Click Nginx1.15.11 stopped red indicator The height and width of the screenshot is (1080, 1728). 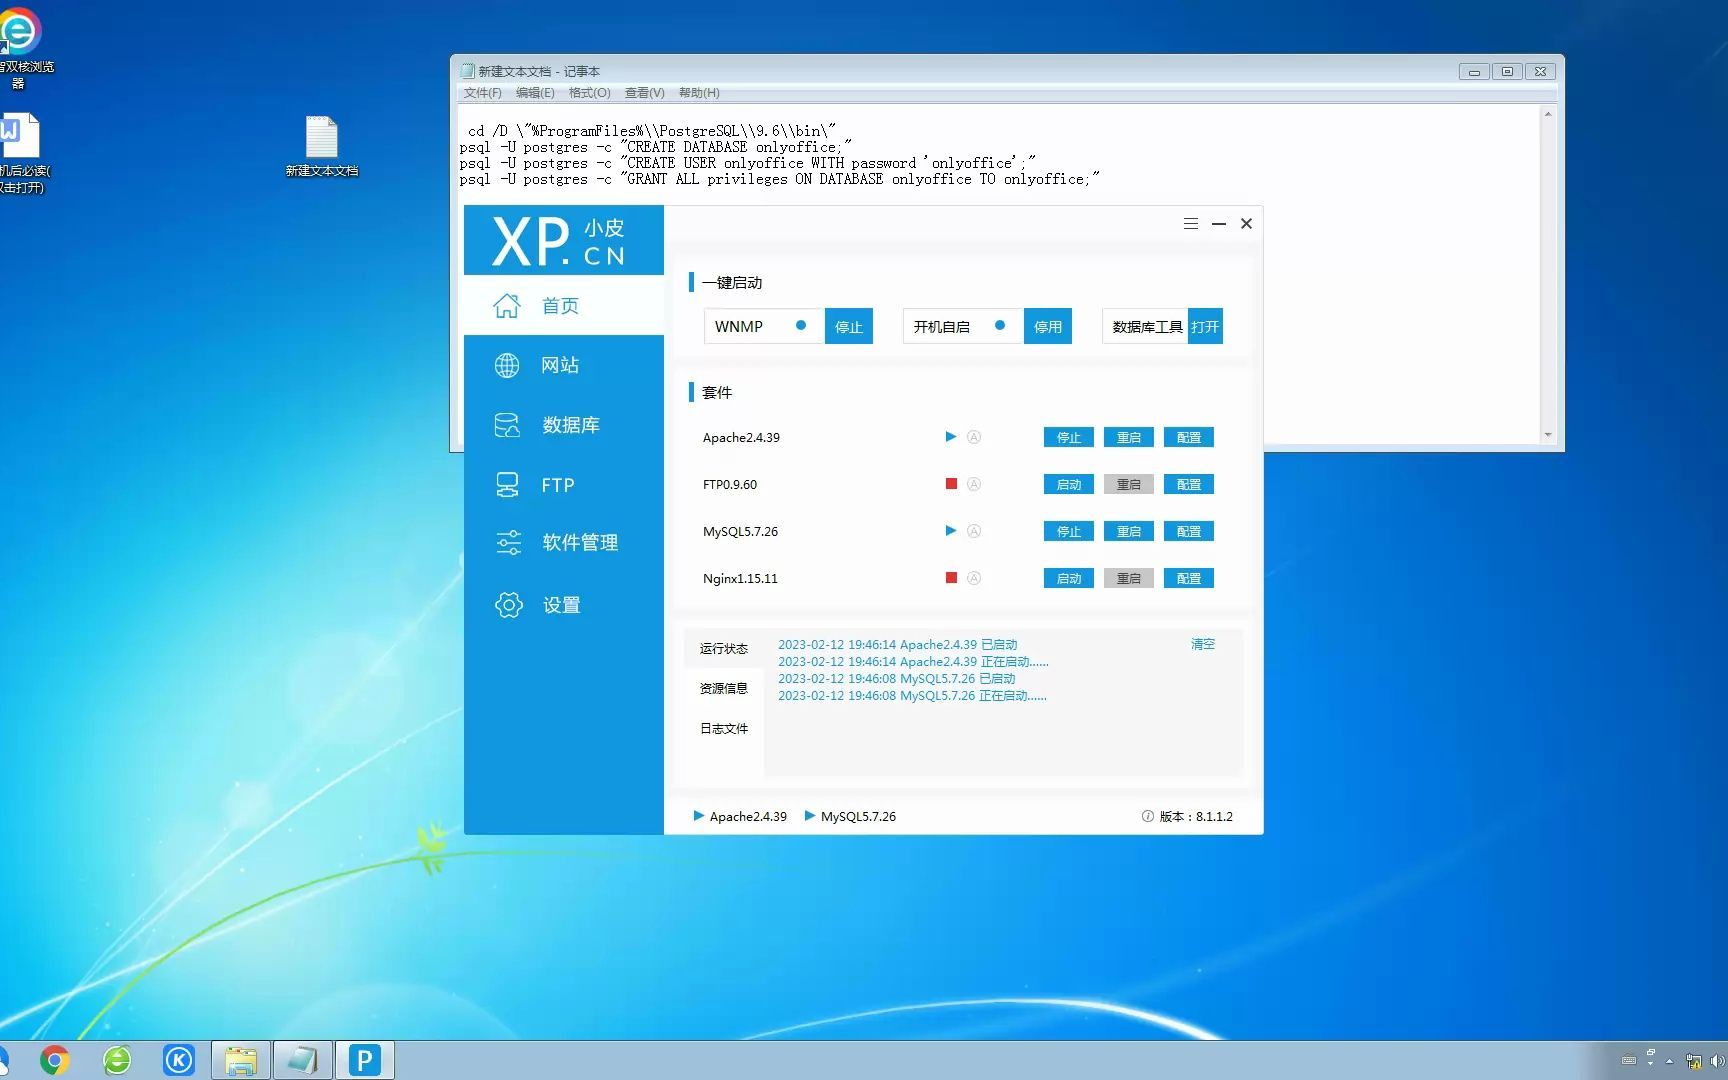pos(951,578)
